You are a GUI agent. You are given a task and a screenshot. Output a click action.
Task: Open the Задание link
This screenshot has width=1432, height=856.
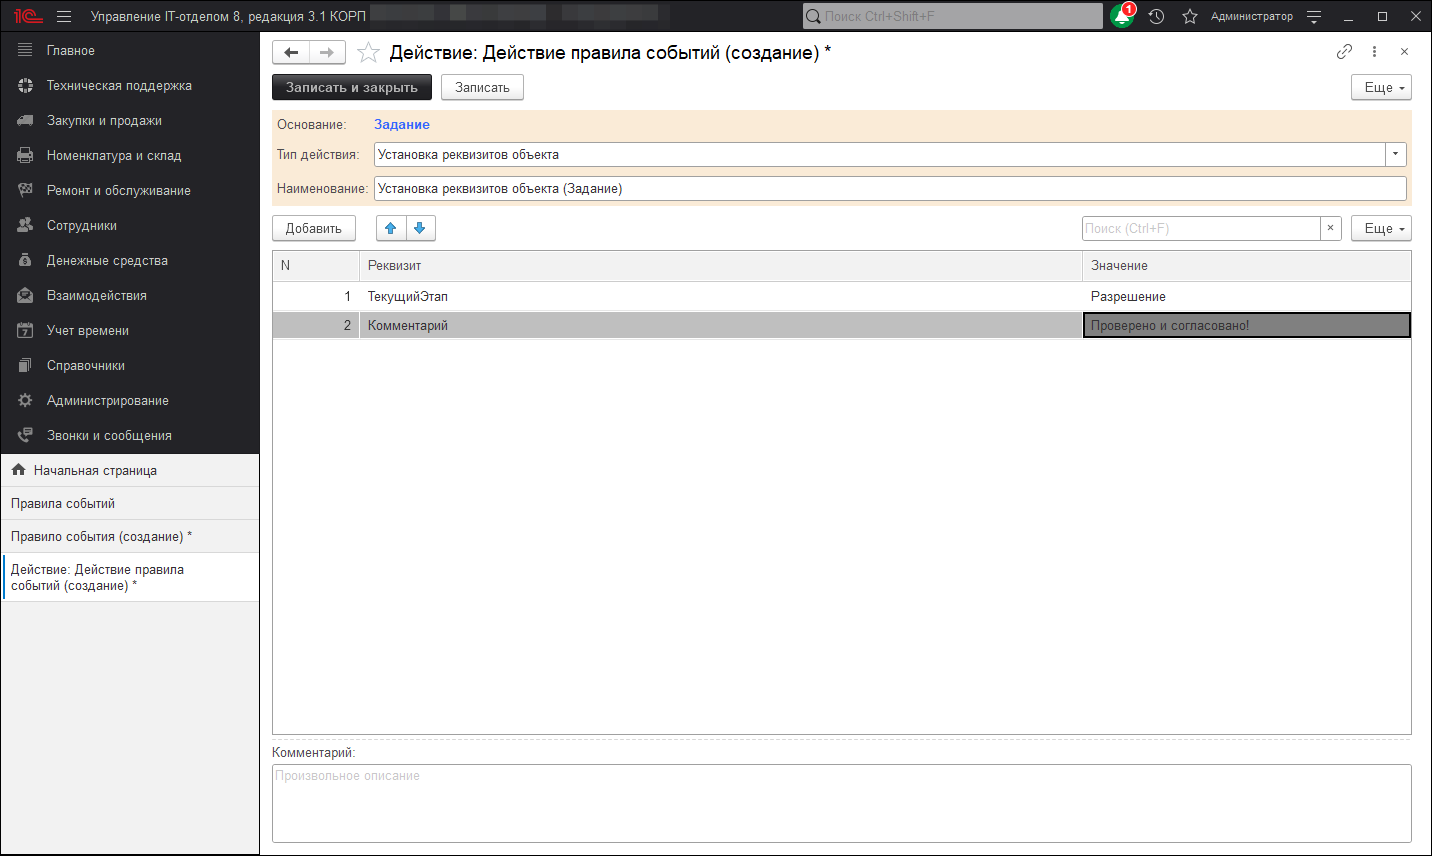pos(402,124)
